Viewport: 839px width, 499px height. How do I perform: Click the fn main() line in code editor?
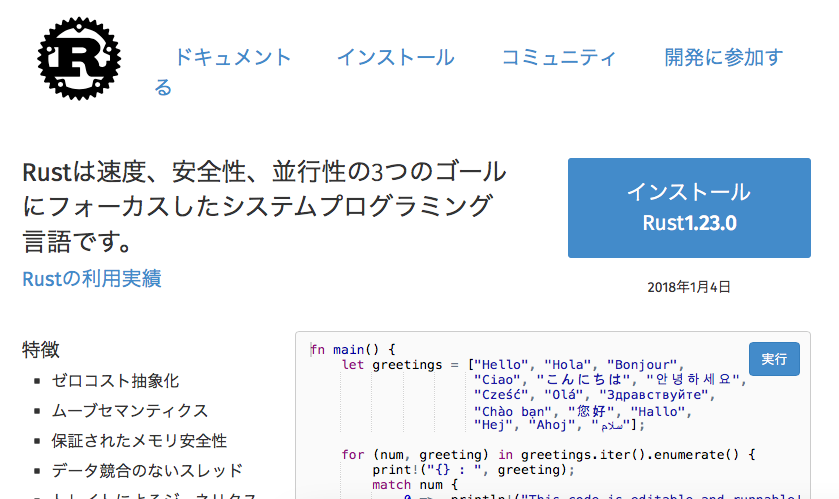[x=353, y=350]
